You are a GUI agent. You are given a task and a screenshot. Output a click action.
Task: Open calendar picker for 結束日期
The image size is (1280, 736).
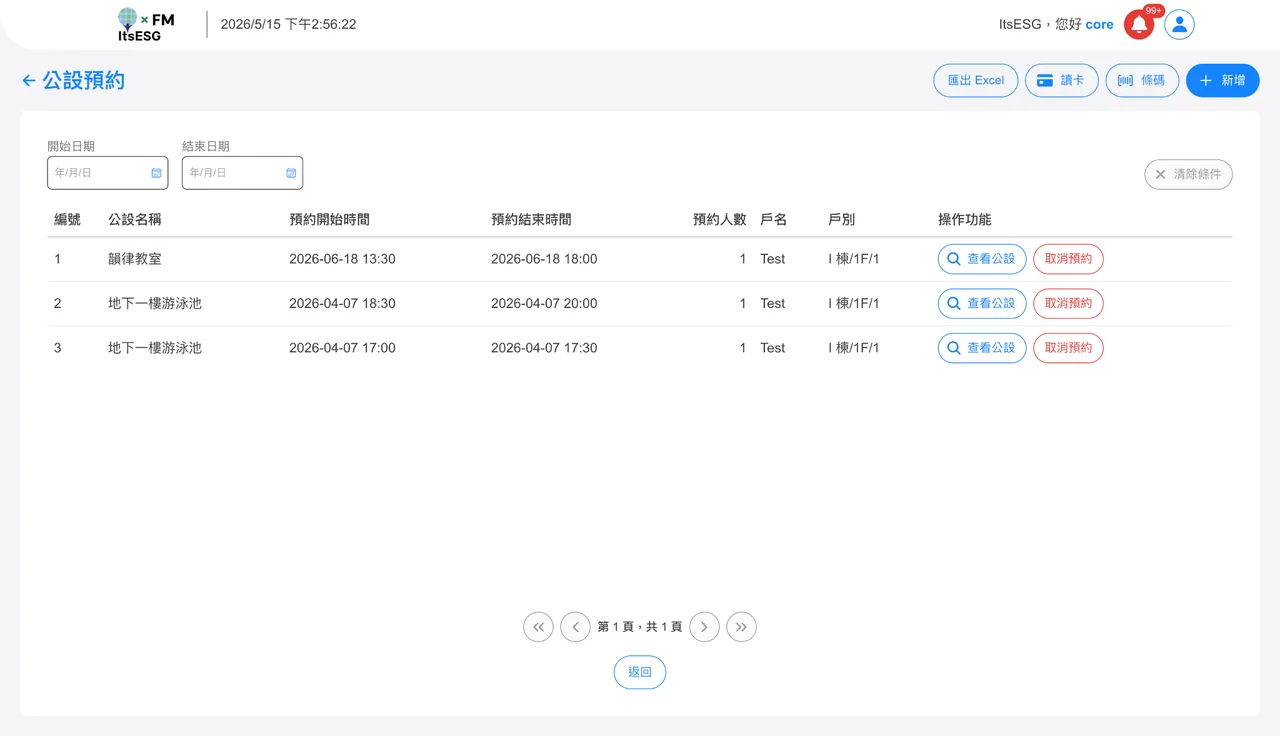click(291, 173)
